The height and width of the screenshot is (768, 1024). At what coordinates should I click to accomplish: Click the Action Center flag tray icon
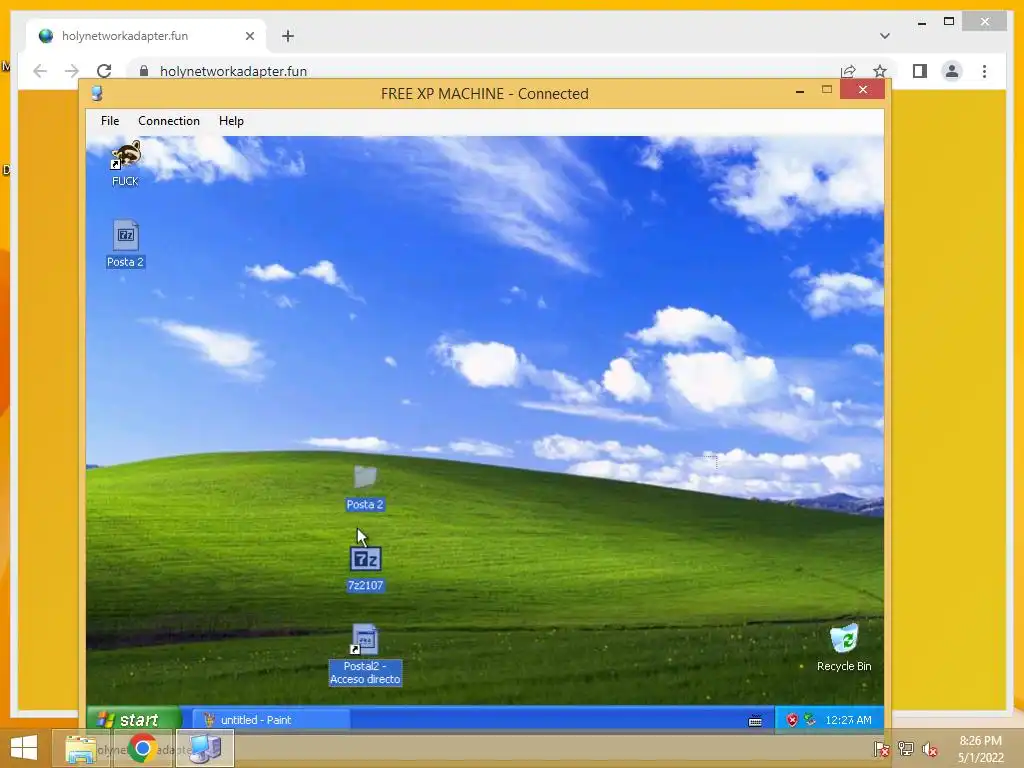pyautogui.click(x=881, y=749)
